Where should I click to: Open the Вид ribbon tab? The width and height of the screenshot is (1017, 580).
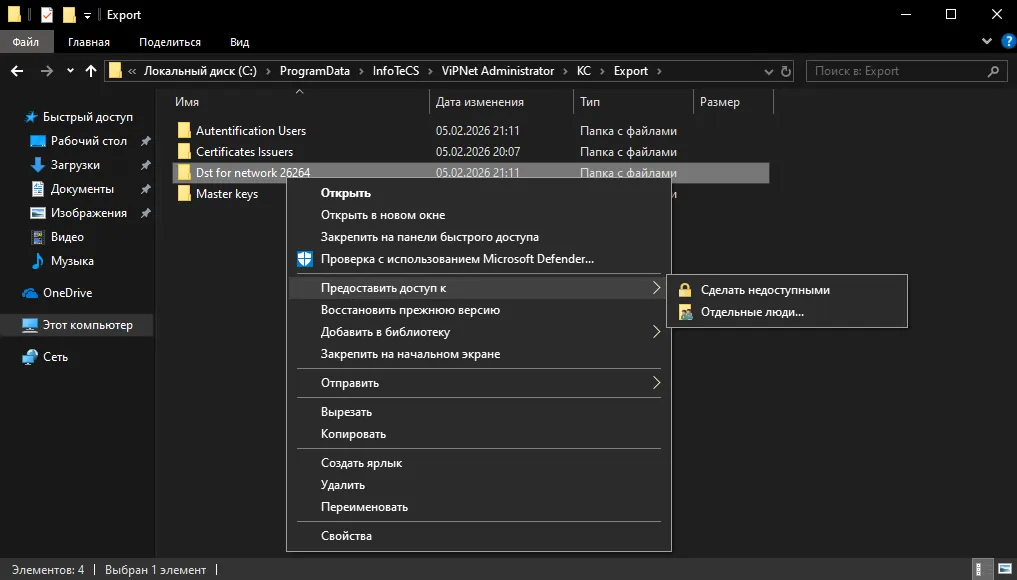pos(239,42)
